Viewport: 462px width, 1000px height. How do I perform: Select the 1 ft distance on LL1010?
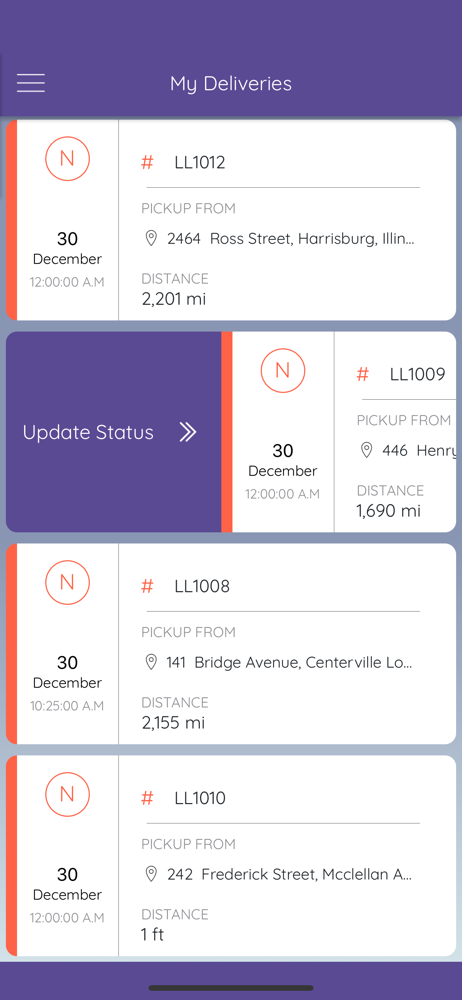click(153, 934)
